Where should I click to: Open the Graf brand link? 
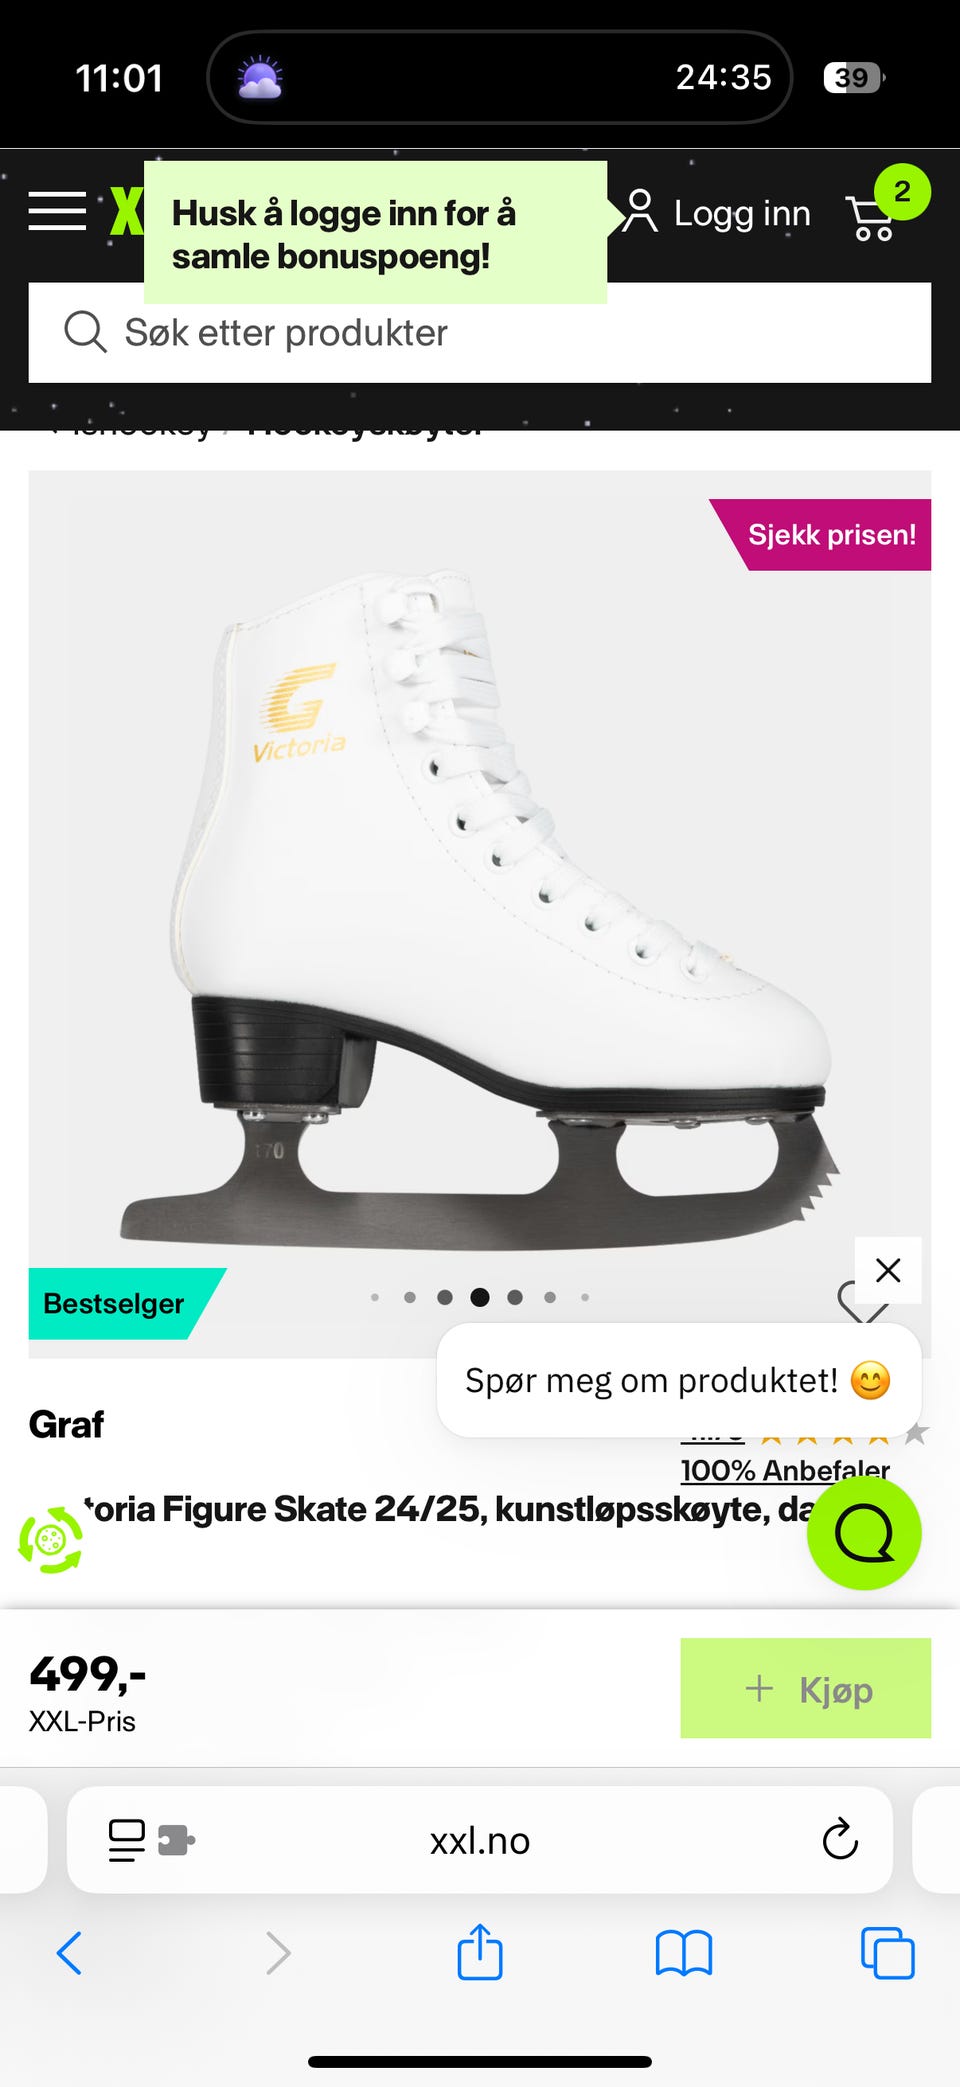click(66, 1424)
